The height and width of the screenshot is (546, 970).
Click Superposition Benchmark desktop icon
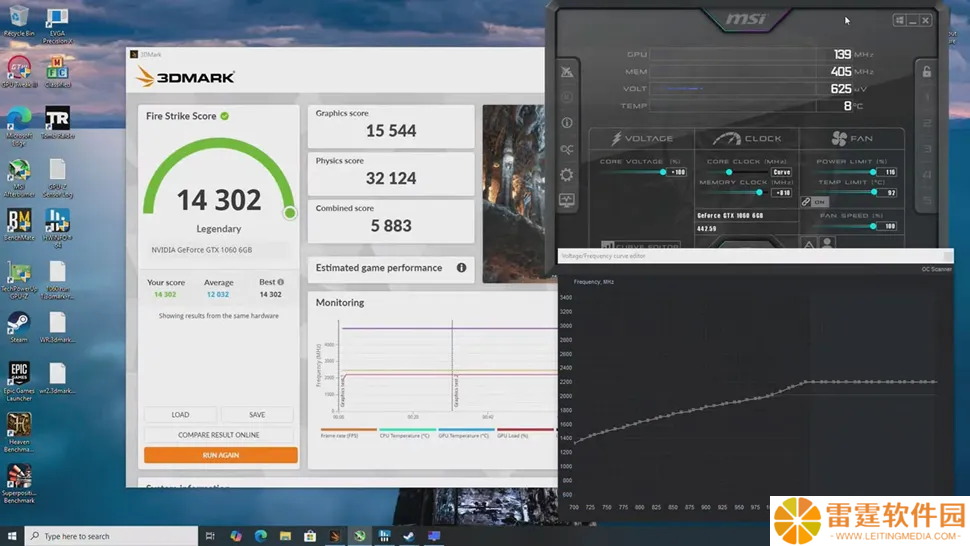[19, 484]
